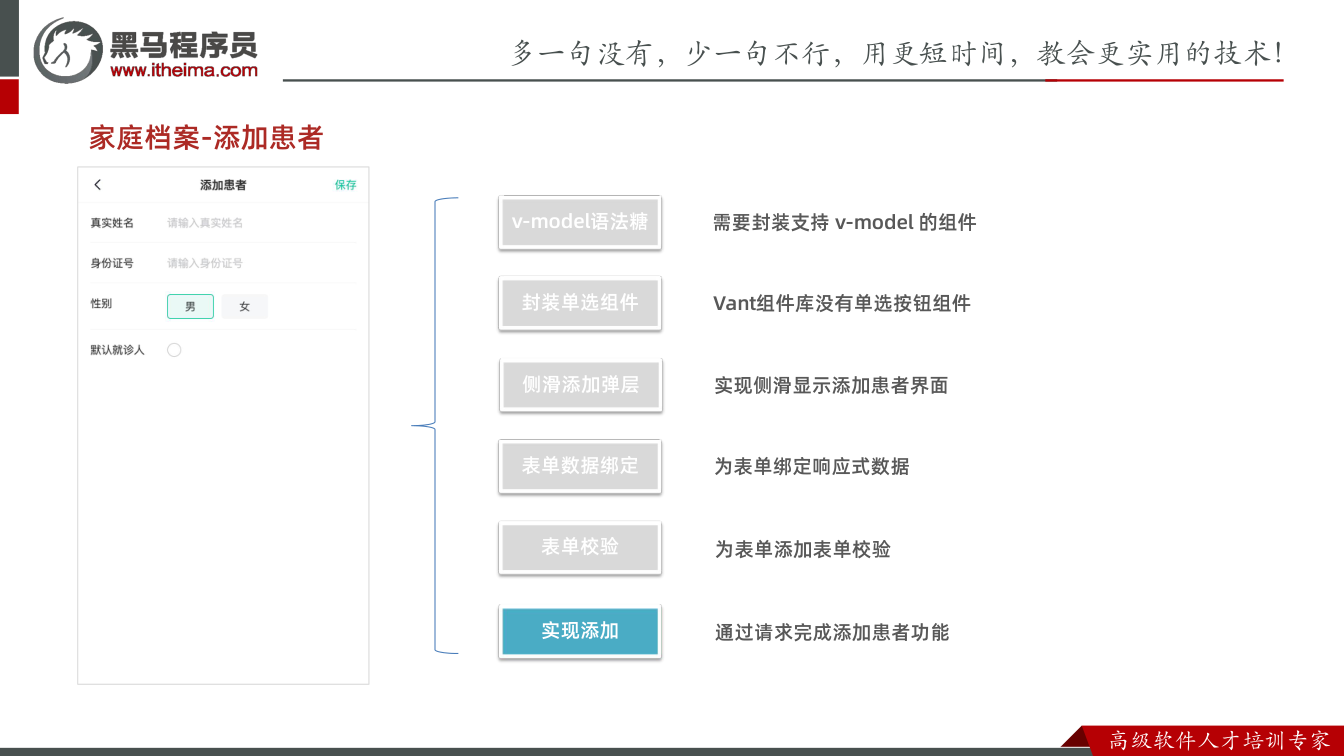1344x756 pixels.
Task: Click the text 实现侧滑显示添加患者界面
Action: click(831, 386)
